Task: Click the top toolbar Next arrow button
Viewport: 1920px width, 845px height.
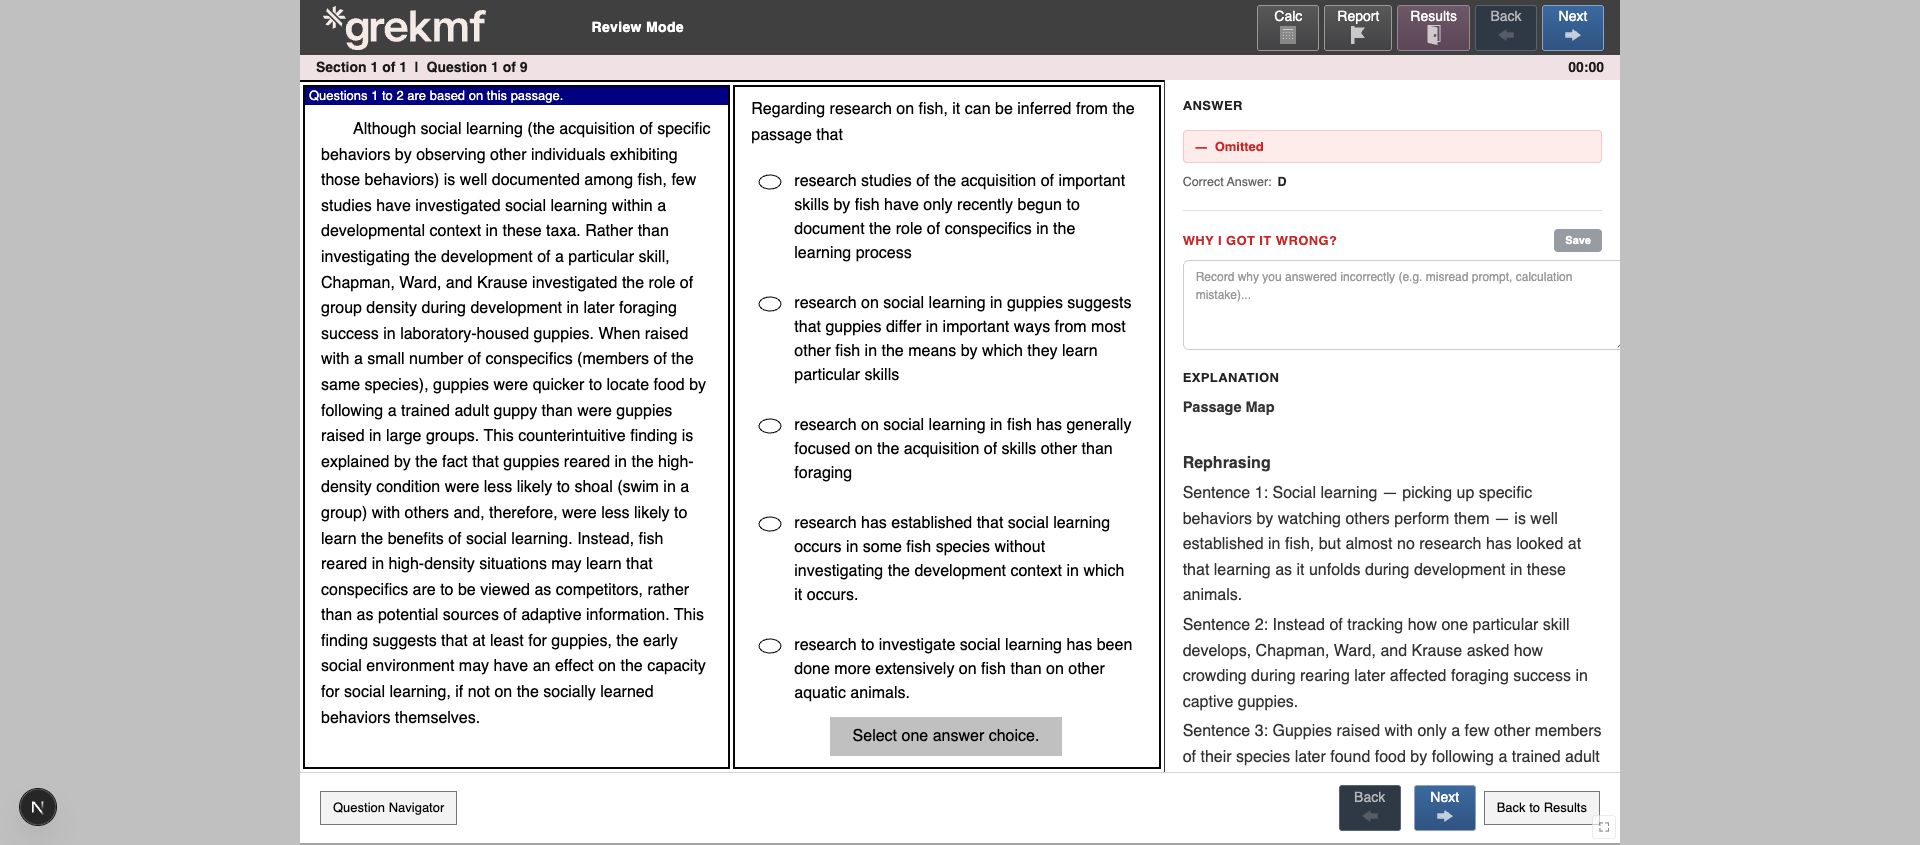Action: tap(1572, 27)
